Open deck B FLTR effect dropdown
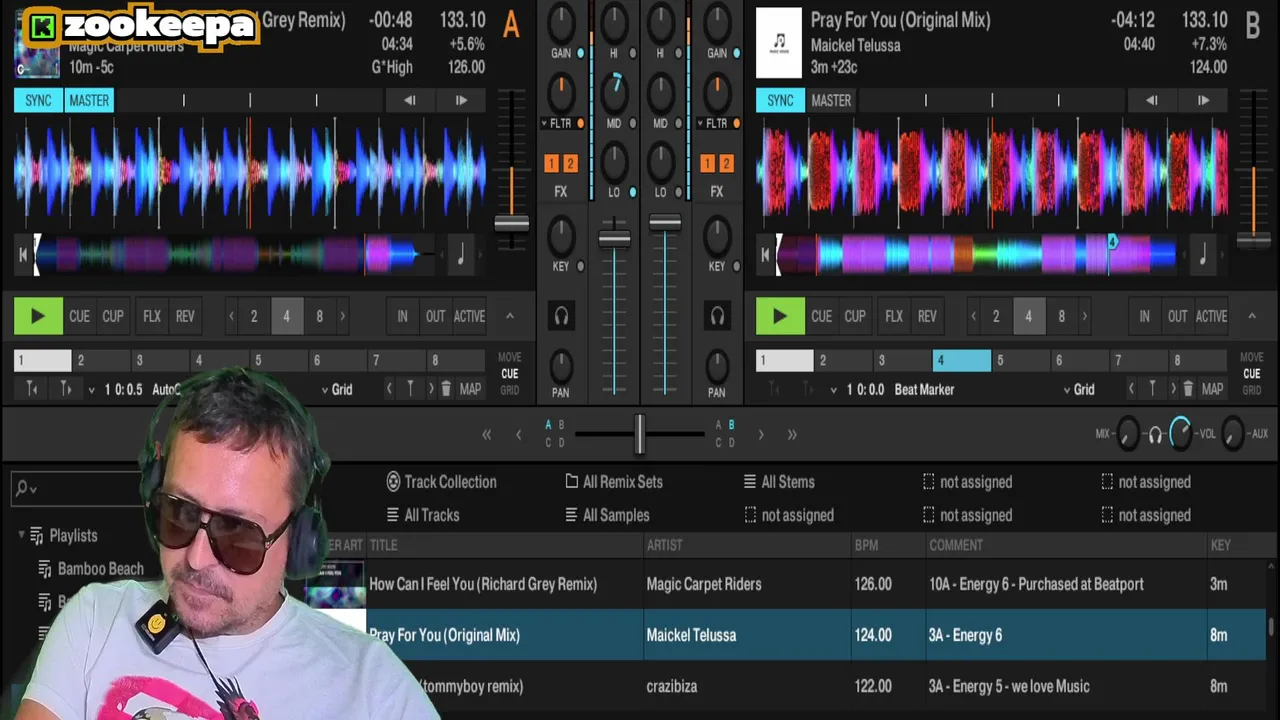 (x=702, y=124)
